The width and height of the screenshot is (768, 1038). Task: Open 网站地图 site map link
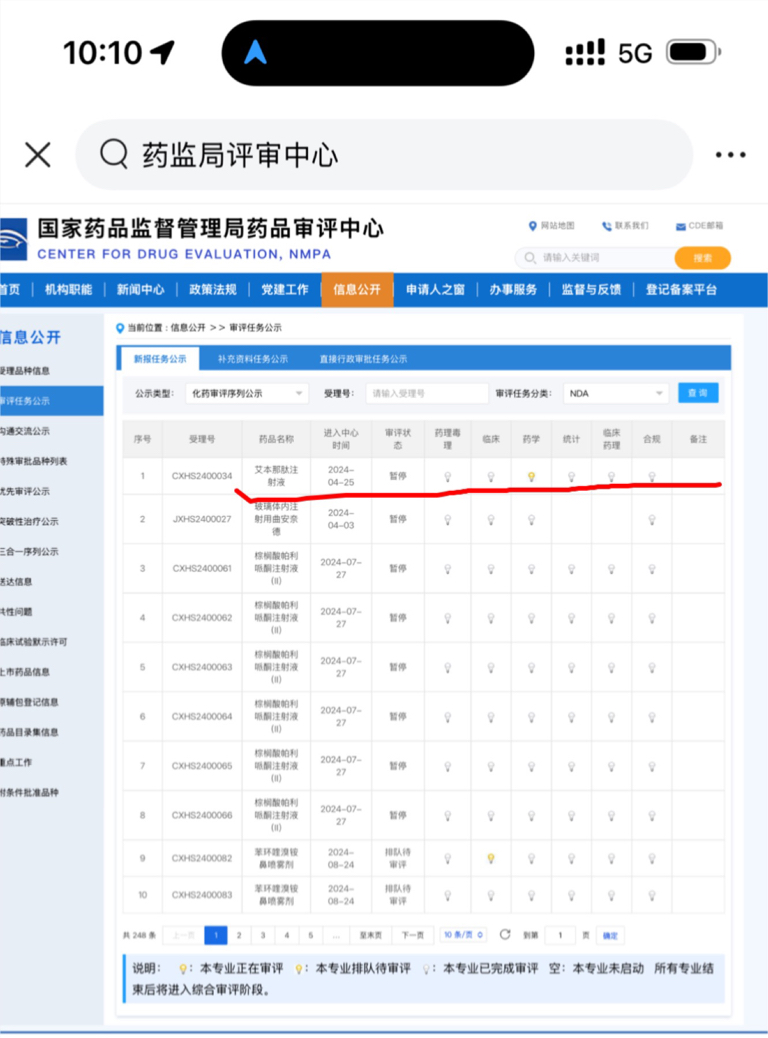pos(552,226)
